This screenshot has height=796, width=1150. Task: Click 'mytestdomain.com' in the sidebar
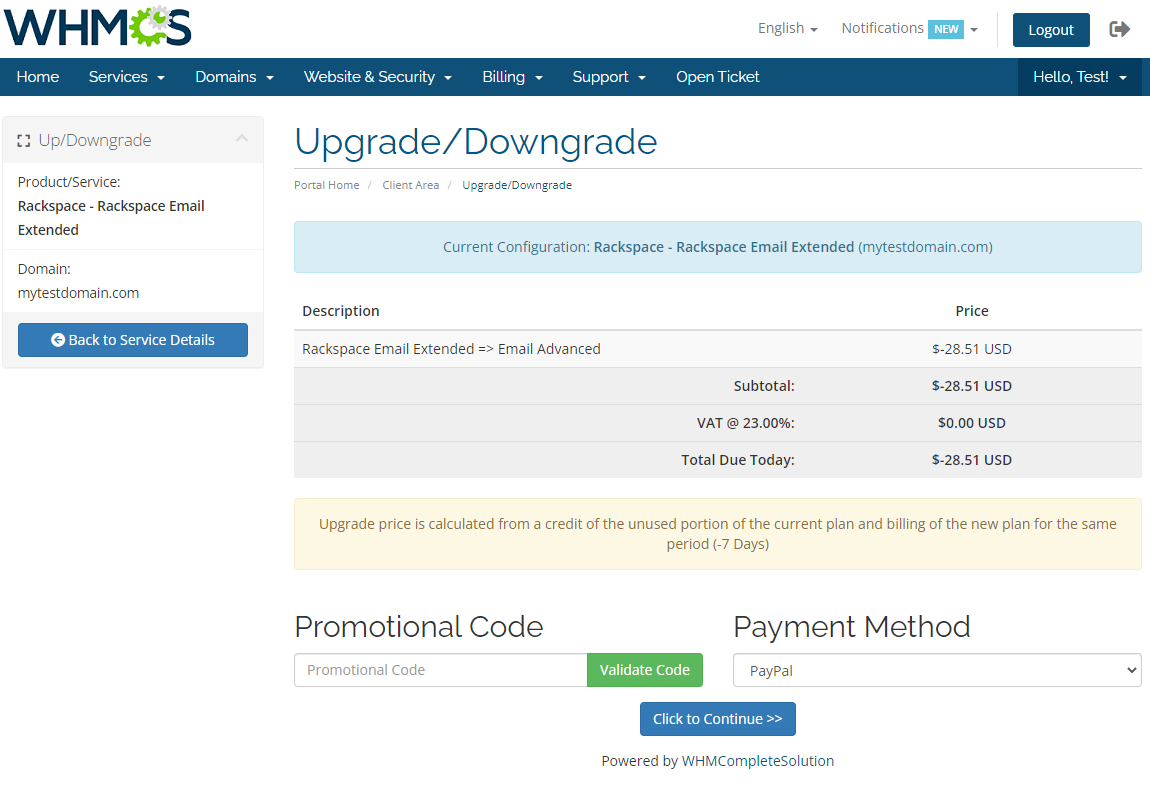[78, 293]
